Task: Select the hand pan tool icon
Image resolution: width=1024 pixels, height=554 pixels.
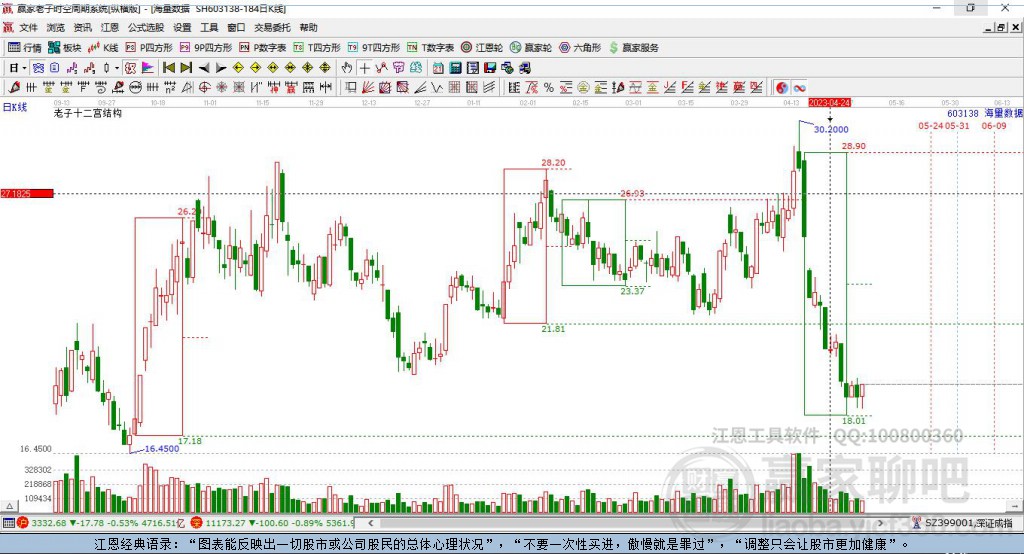Action: coord(347,68)
